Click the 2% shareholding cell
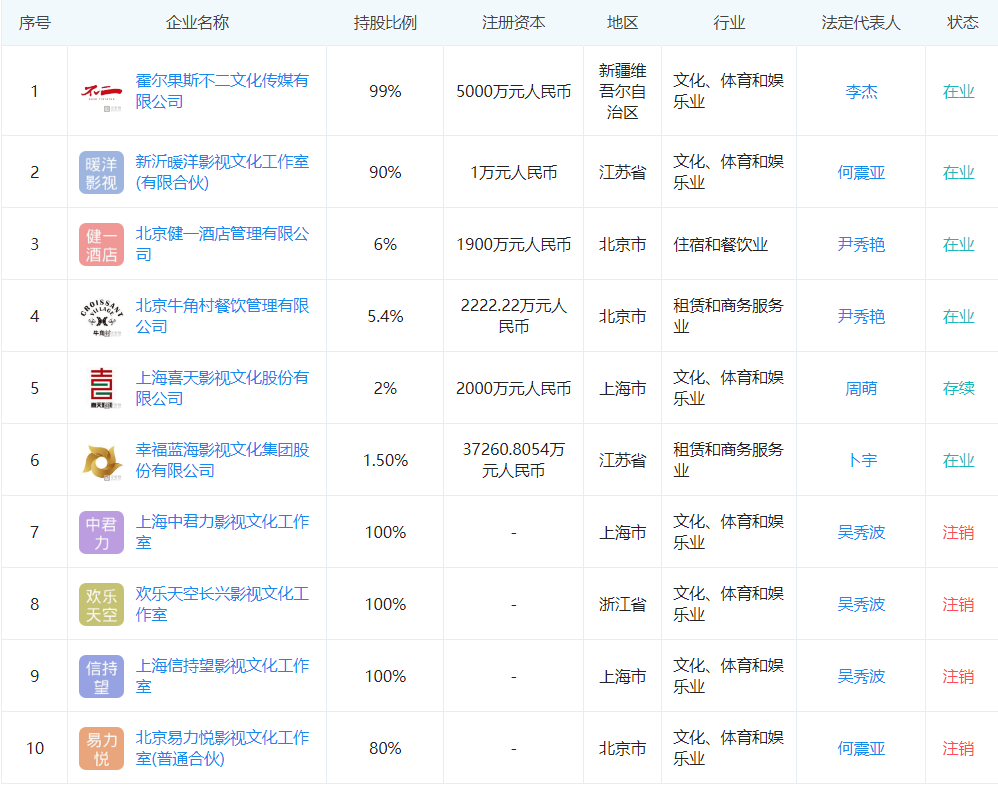The width and height of the screenshot is (998, 785). [385, 388]
